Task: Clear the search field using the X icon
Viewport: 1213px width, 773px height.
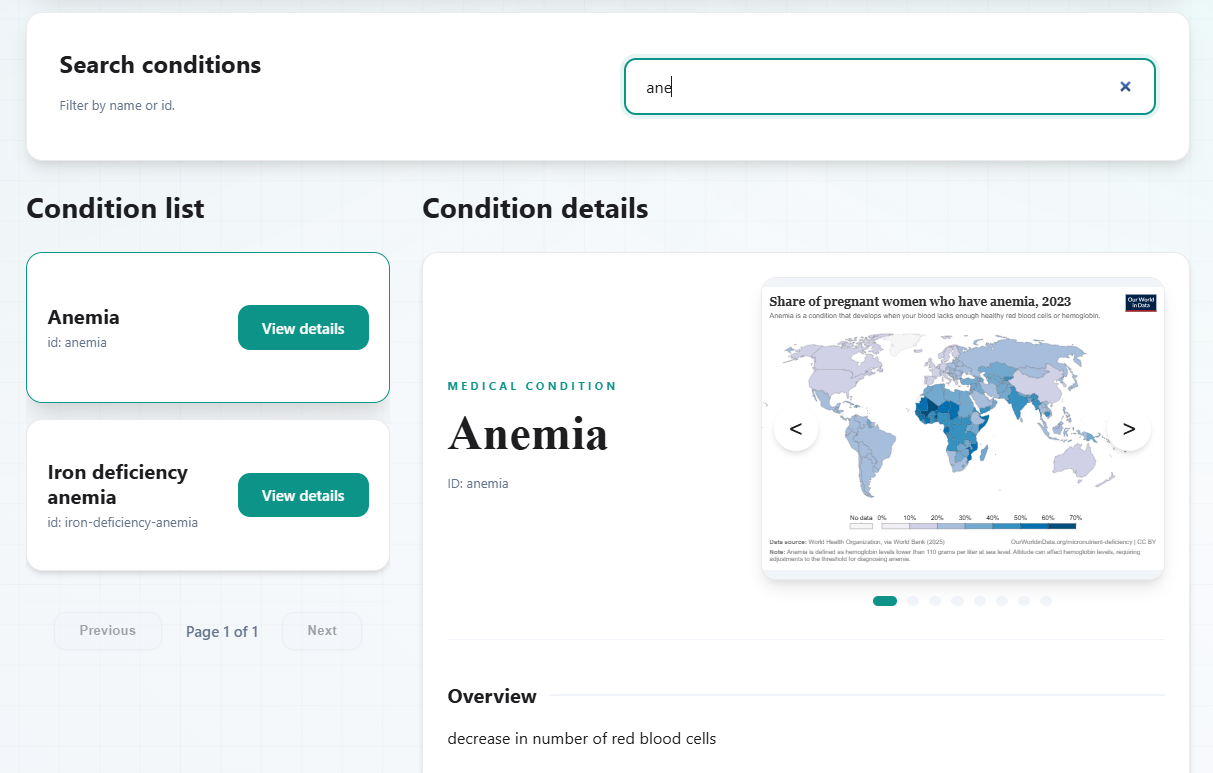Action: click(1125, 86)
